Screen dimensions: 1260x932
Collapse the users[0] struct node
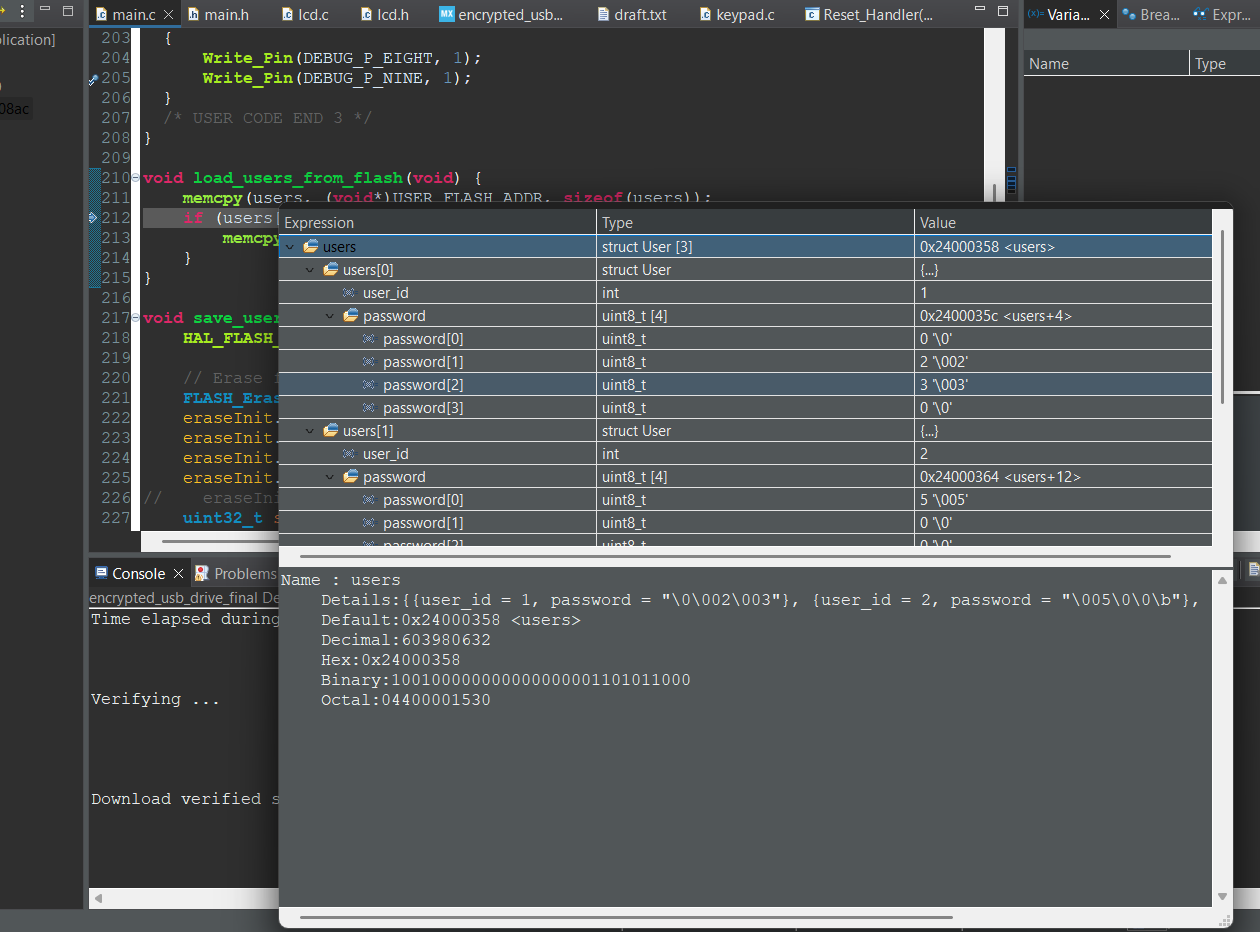coord(310,270)
